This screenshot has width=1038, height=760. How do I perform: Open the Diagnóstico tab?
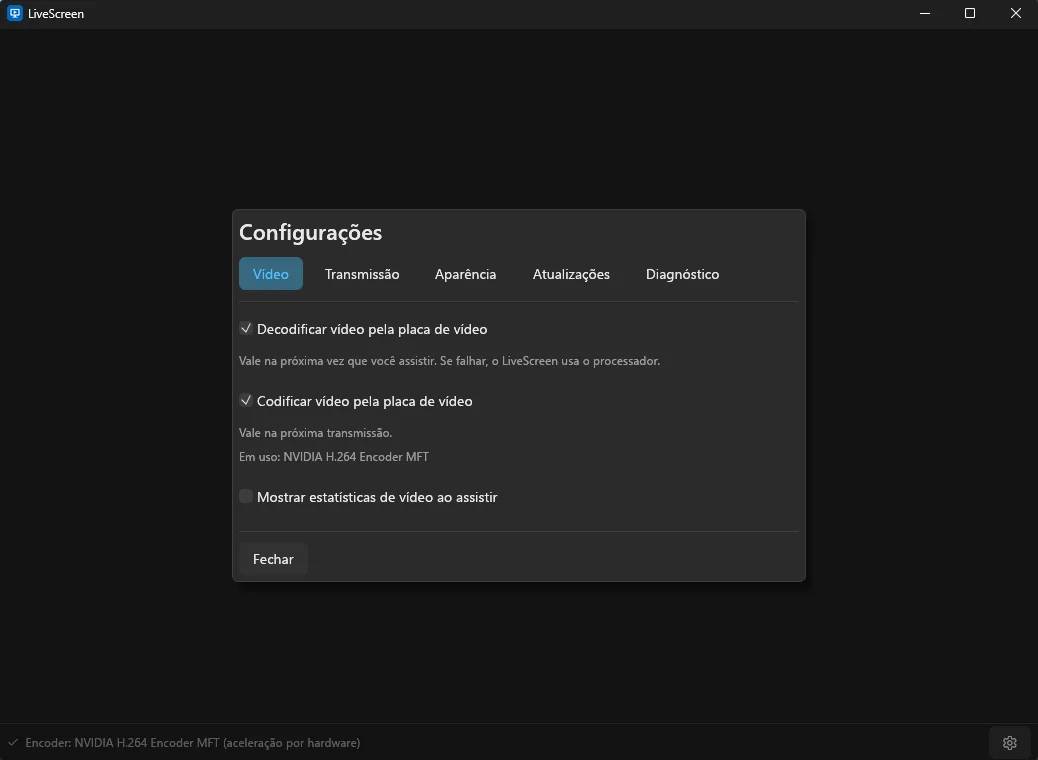683,273
